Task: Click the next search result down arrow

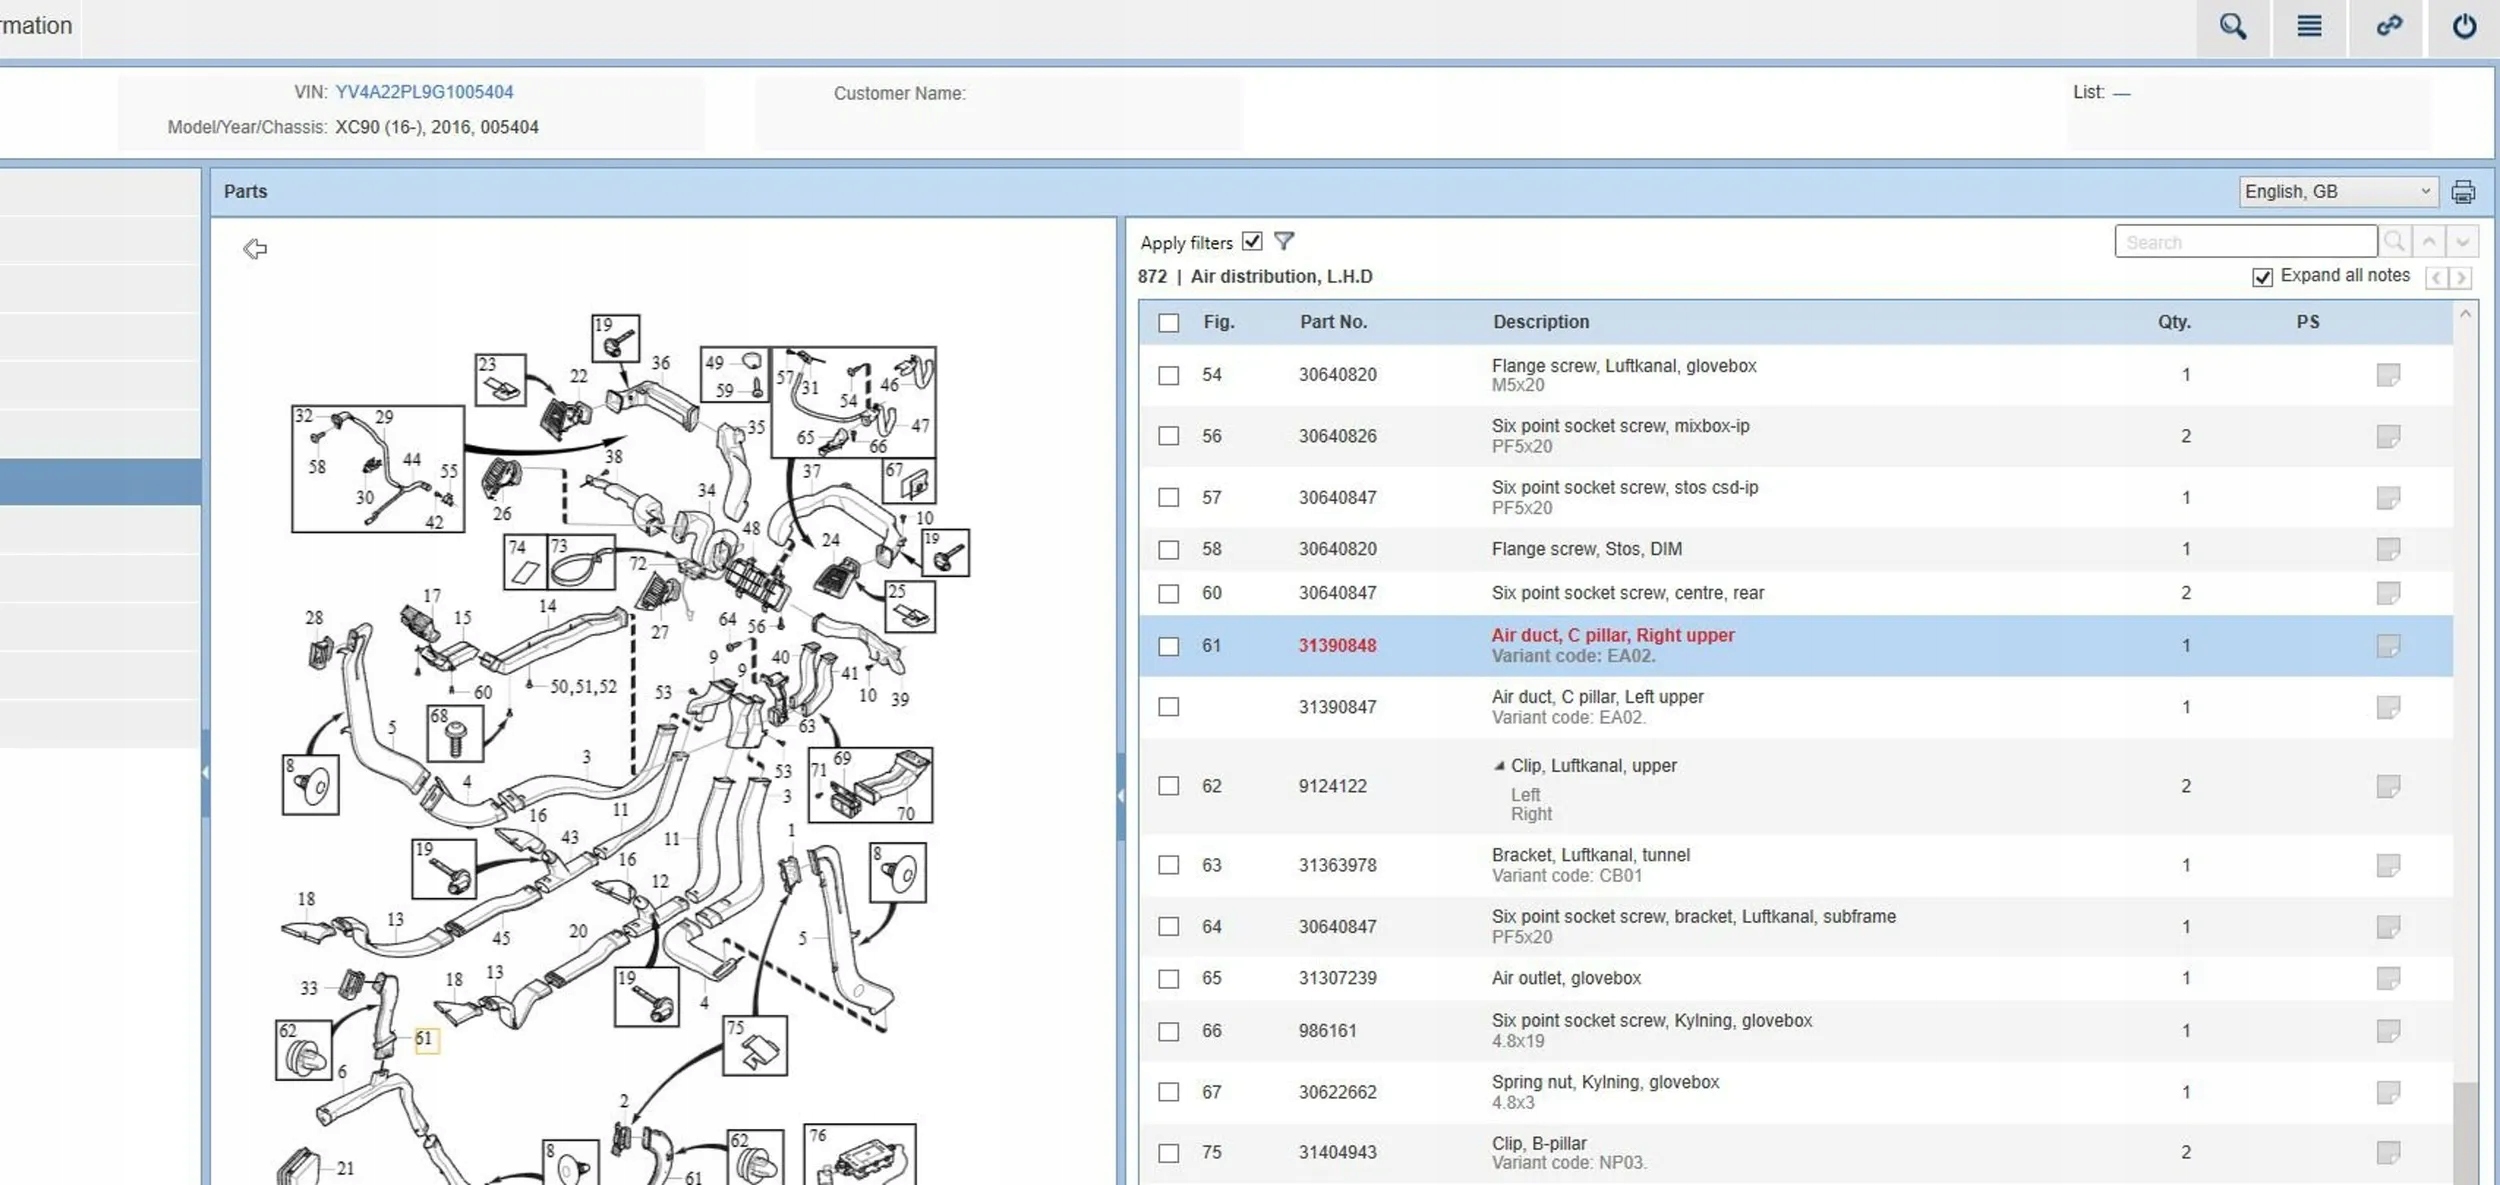Action: [x=2462, y=242]
